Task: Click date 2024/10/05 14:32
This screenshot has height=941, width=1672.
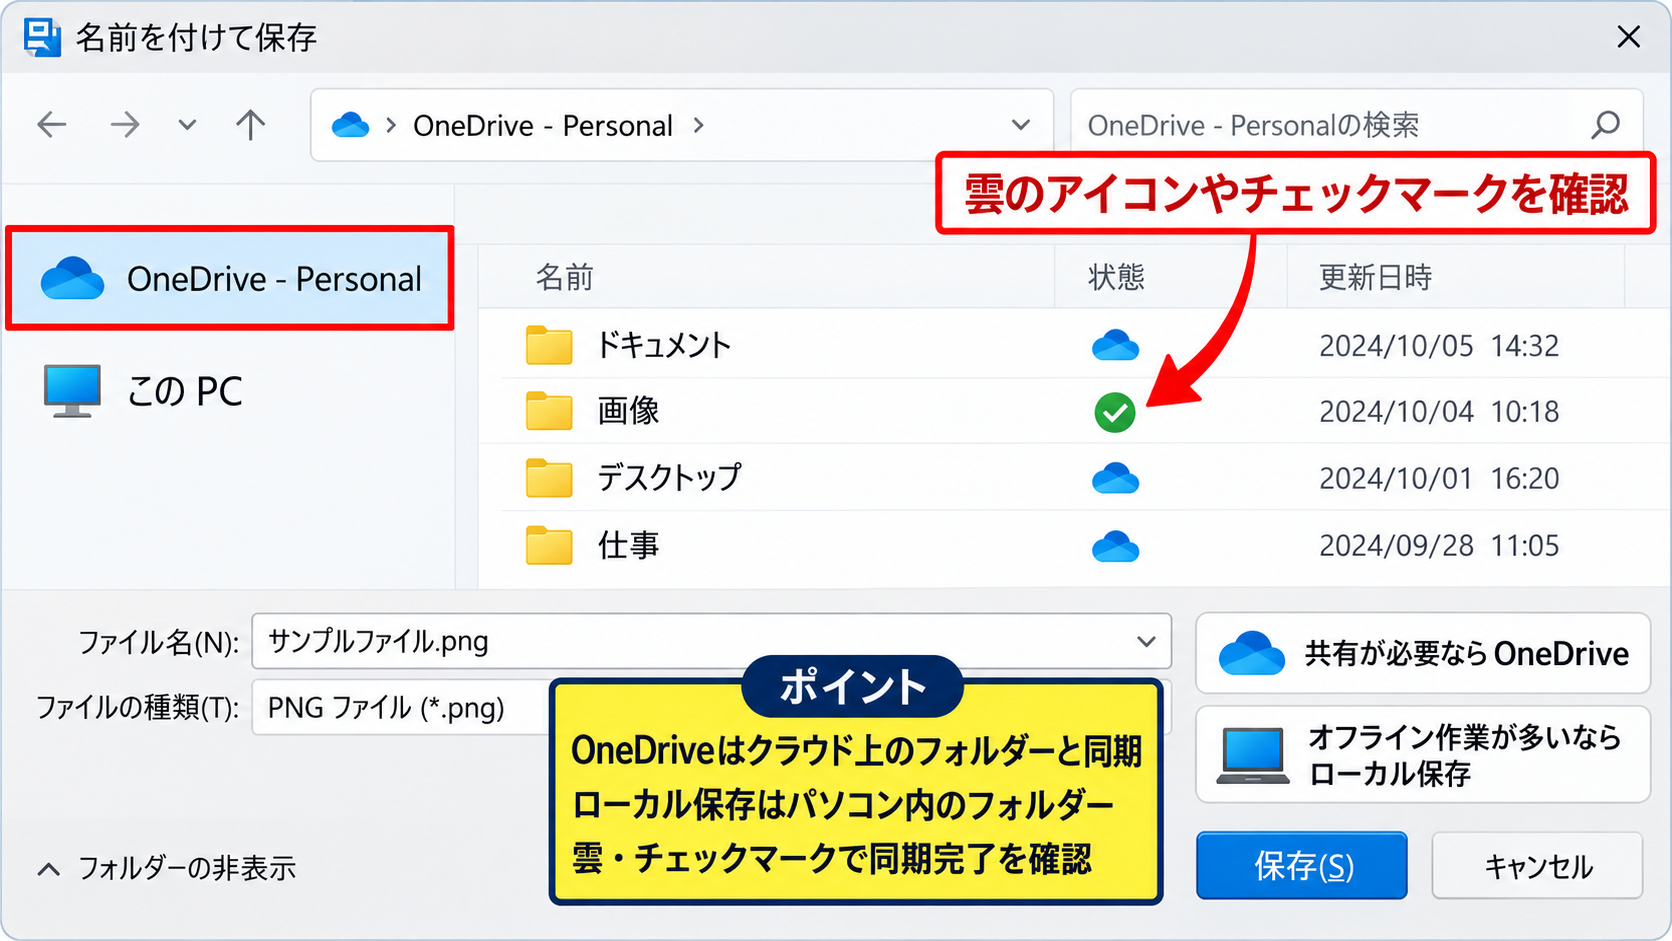Action: [x=1439, y=345]
